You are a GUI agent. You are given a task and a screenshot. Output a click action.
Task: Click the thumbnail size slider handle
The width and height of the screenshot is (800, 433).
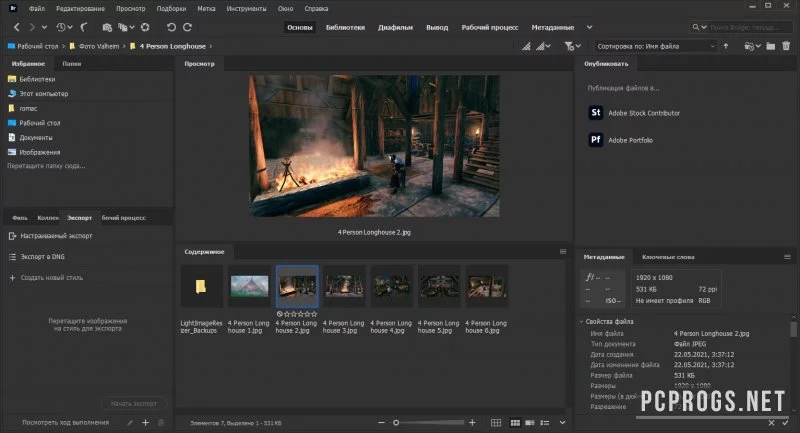click(396, 422)
